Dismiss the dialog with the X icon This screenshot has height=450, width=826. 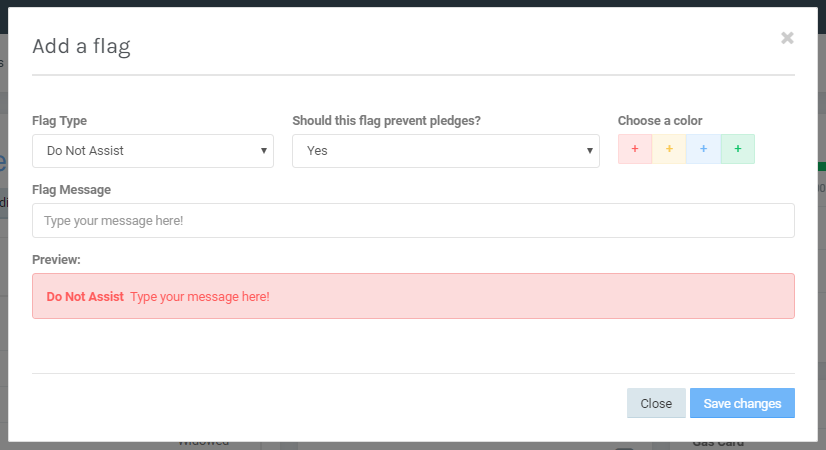[x=787, y=38]
